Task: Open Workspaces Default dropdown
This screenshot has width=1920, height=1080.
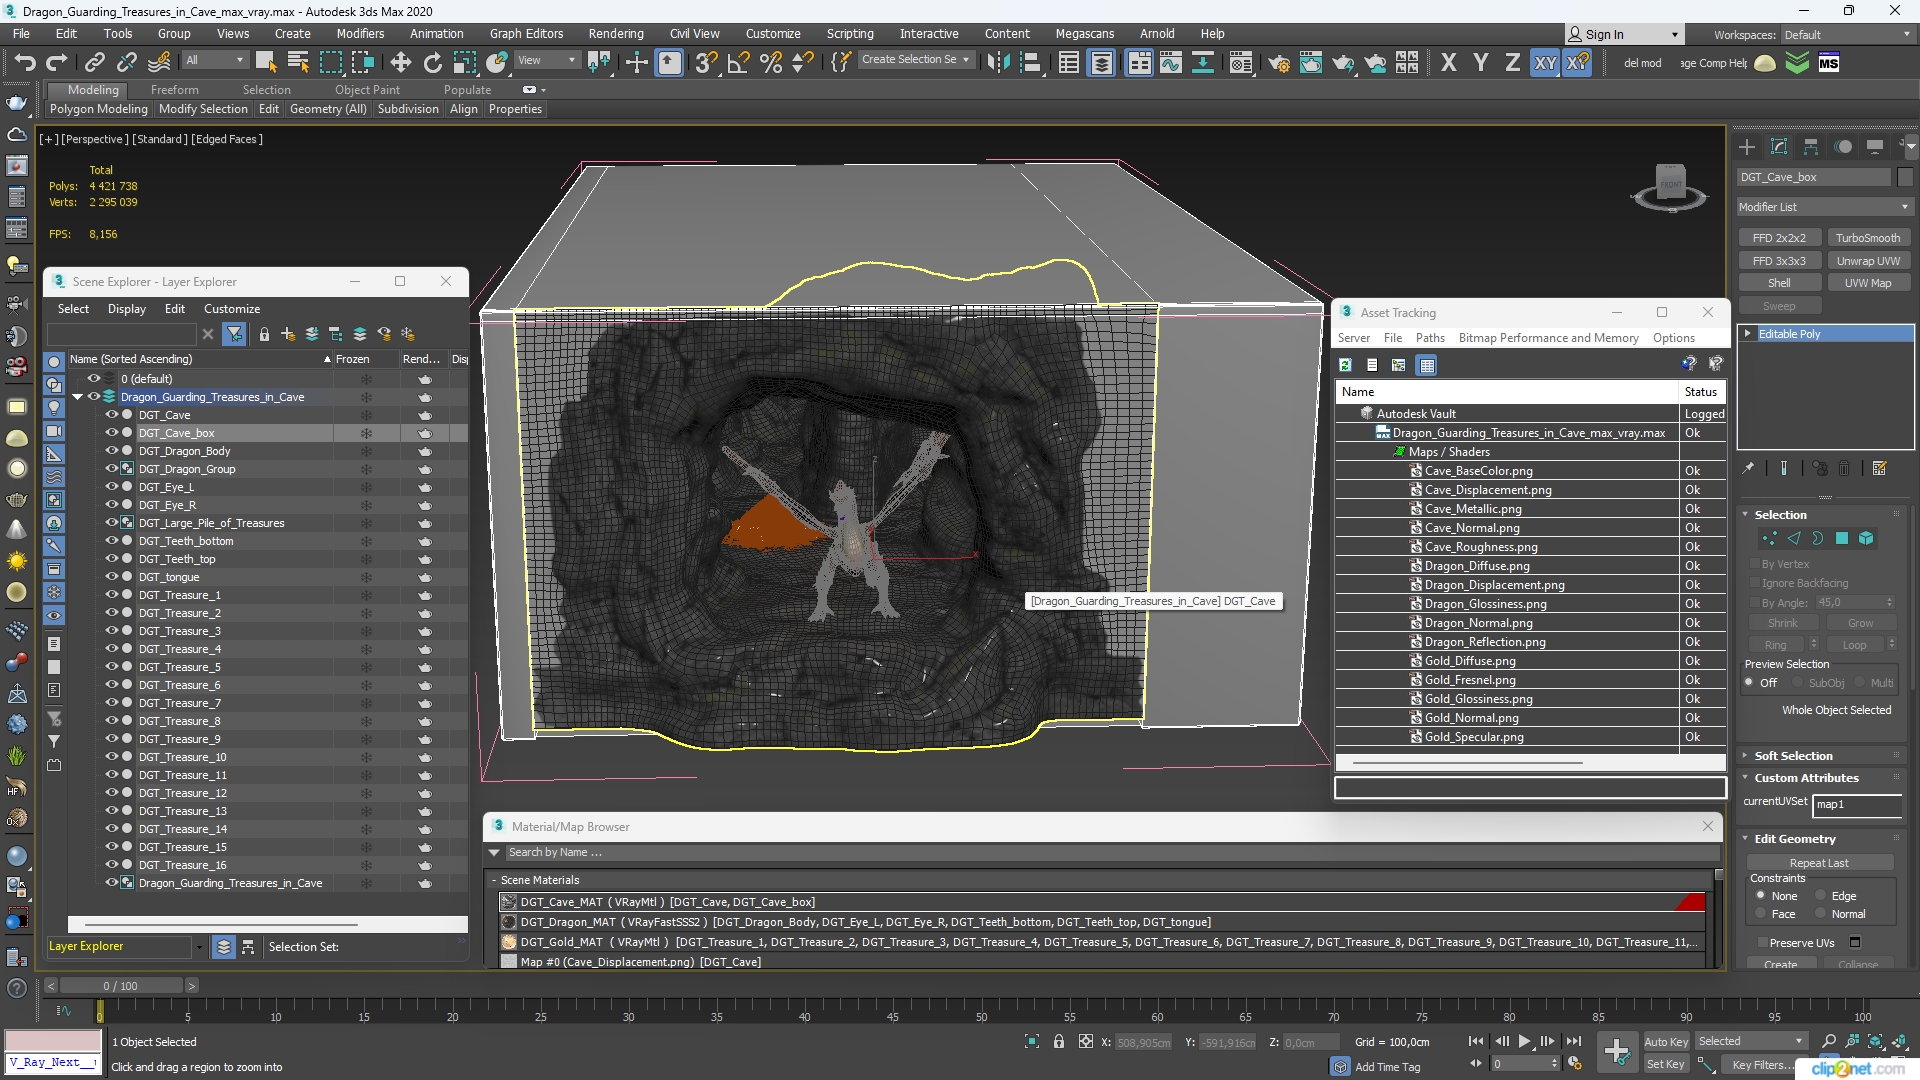Action: click(1846, 35)
